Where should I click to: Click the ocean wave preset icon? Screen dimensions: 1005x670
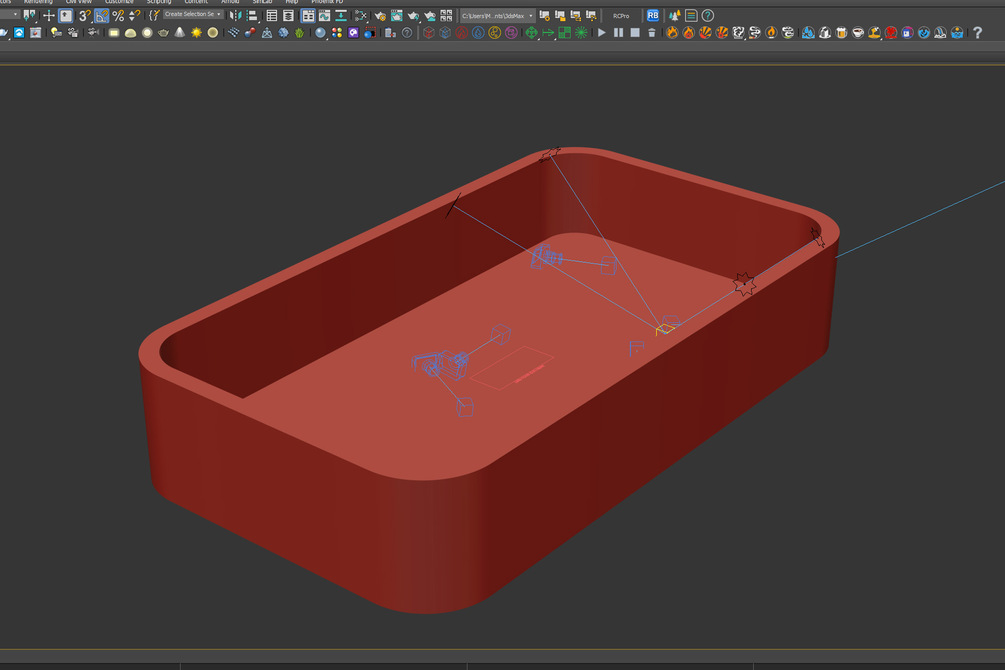pos(957,33)
